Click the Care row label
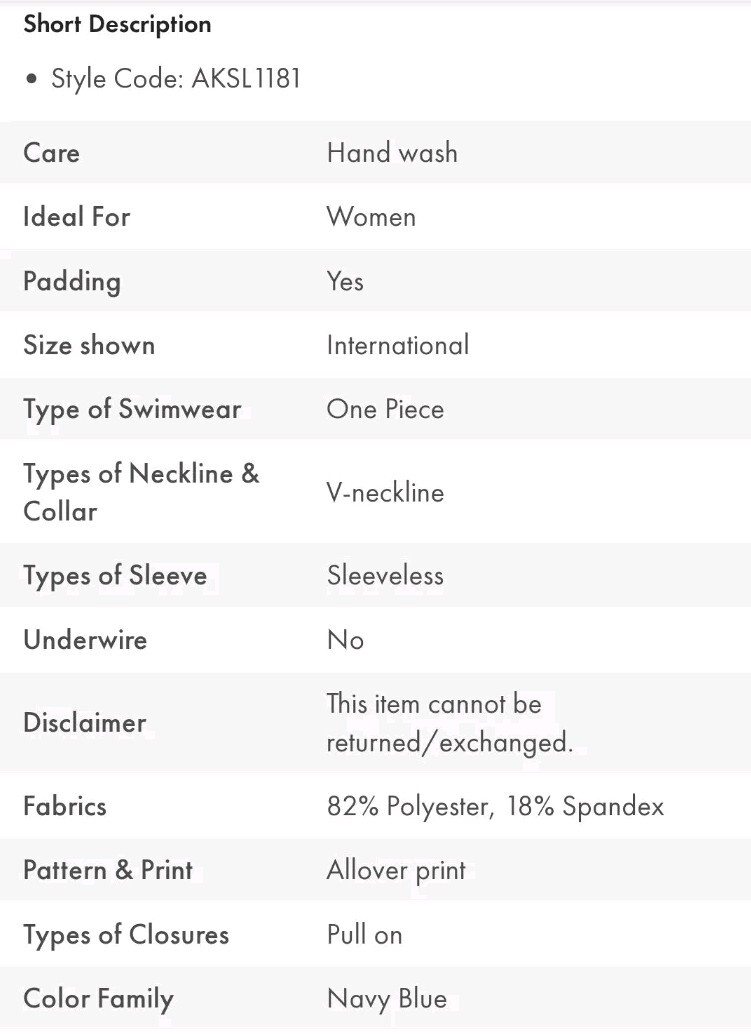Viewport: 751px width, 1035px height. pyautogui.click(x=51, y=152)
